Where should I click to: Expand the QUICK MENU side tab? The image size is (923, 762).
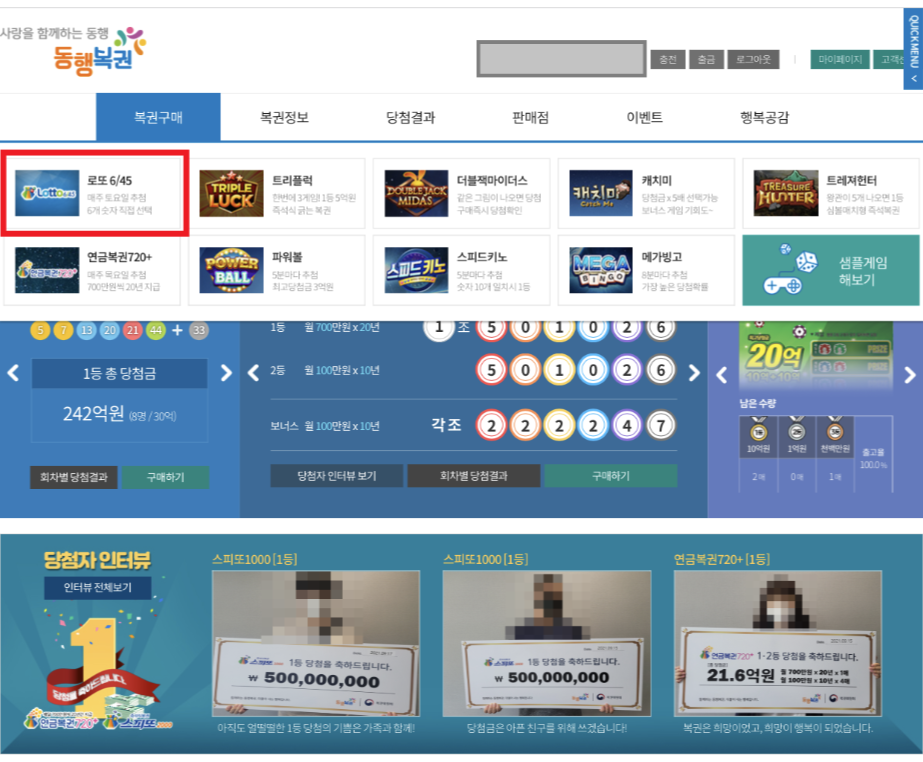point(913,49)
